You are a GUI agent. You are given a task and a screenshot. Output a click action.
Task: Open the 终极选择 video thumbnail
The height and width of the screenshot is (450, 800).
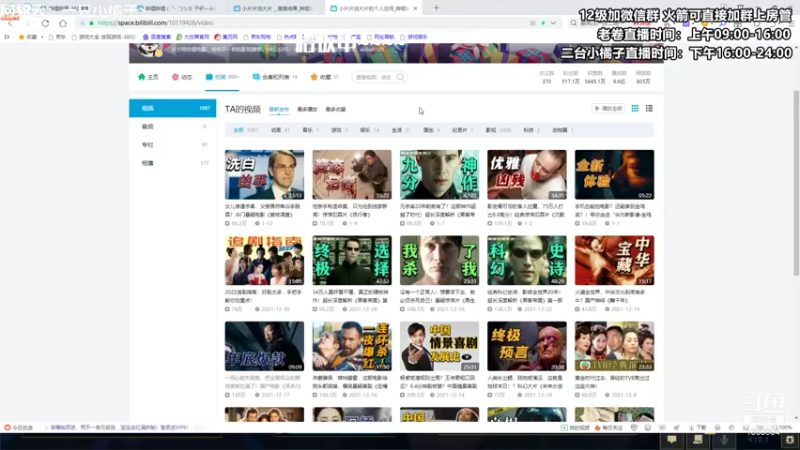352,260
